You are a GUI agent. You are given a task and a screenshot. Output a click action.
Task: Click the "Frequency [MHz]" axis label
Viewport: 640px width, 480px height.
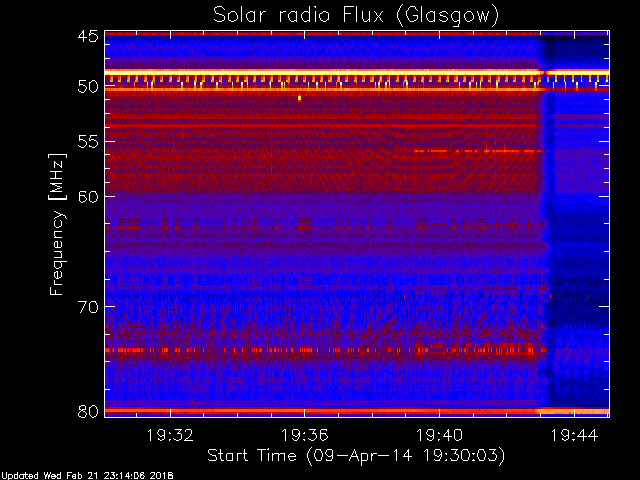[x=57, y=224]
